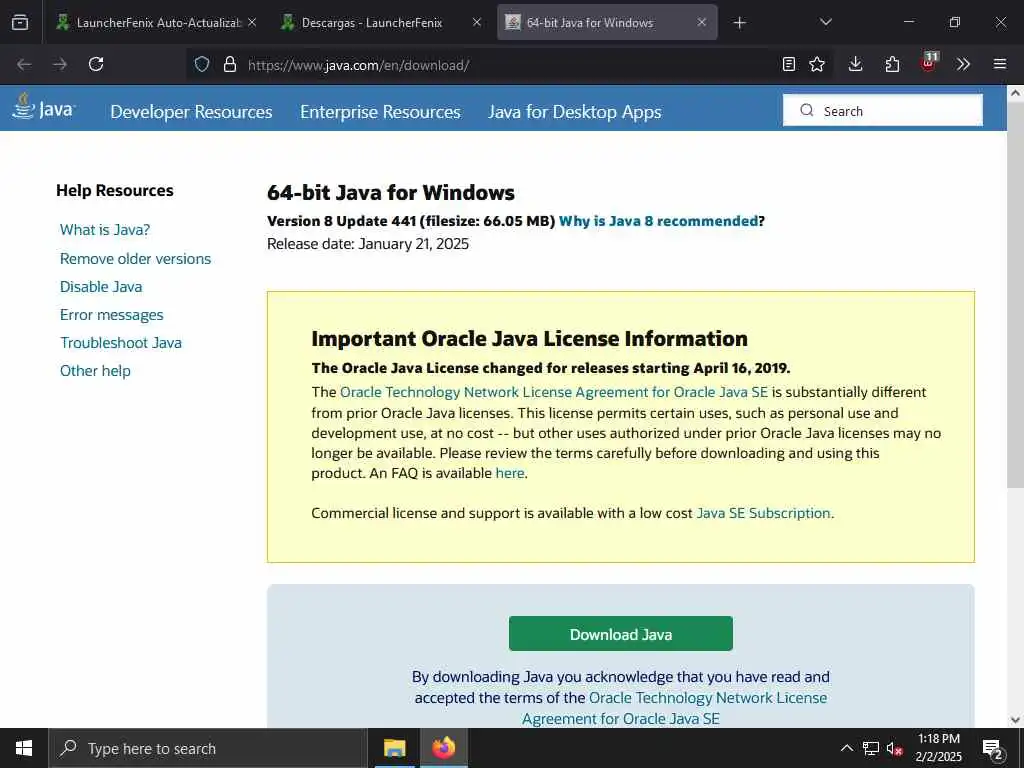Screen dimensions: 1024x768
Task: Open Developer Resources menu
Action: (191, 112)
